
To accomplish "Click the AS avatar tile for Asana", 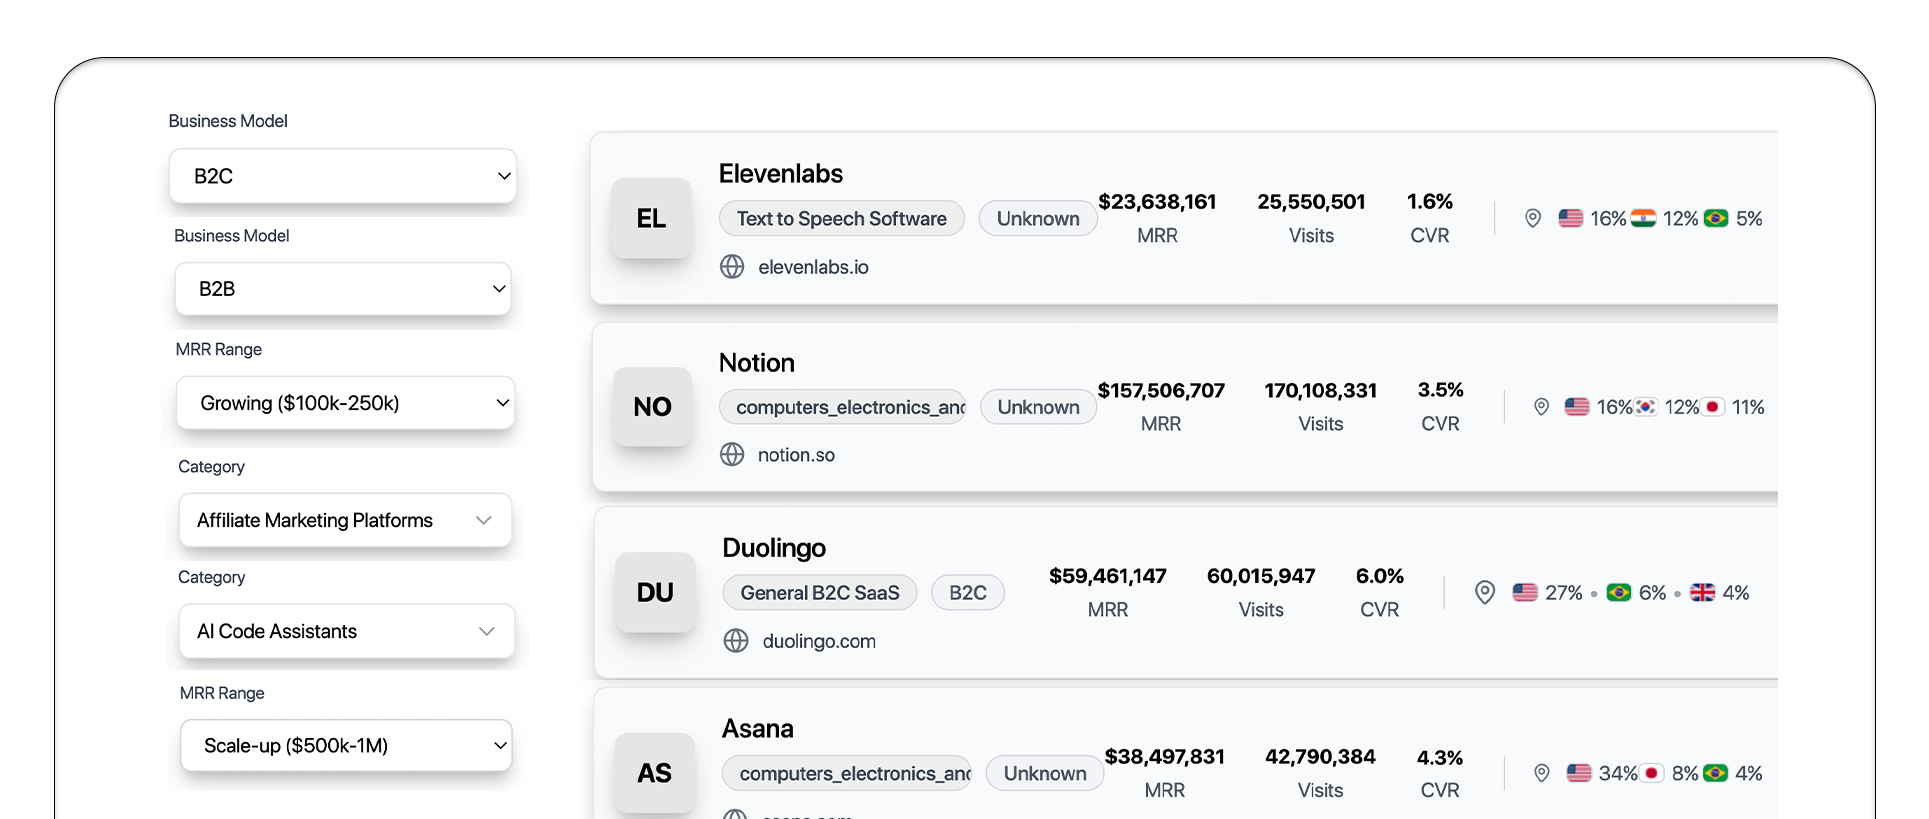I will click(655, 773).
